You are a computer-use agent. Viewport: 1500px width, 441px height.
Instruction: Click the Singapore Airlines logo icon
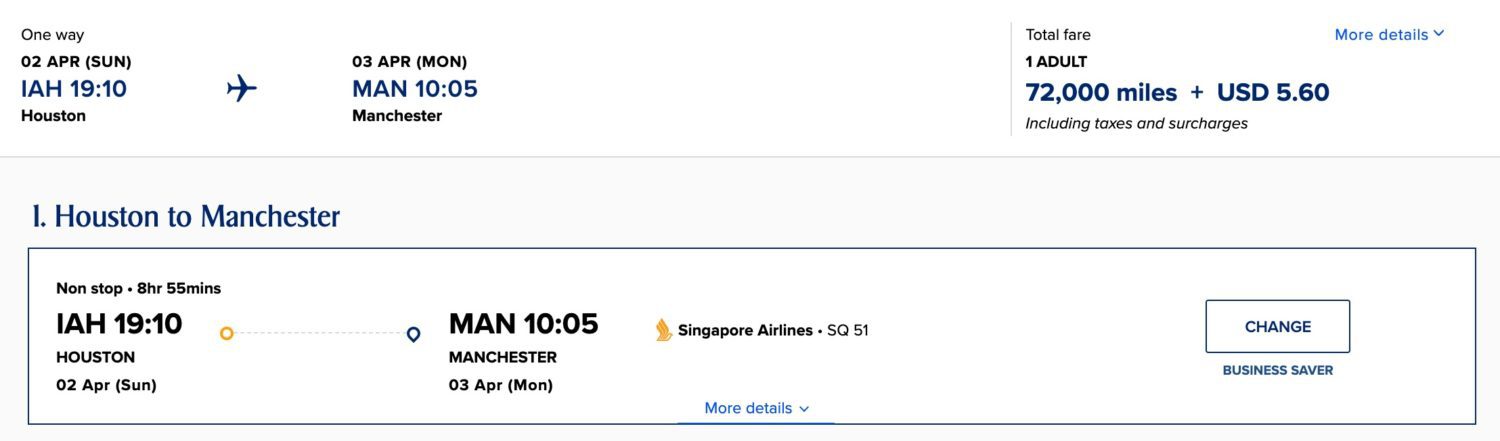point(664,330)
